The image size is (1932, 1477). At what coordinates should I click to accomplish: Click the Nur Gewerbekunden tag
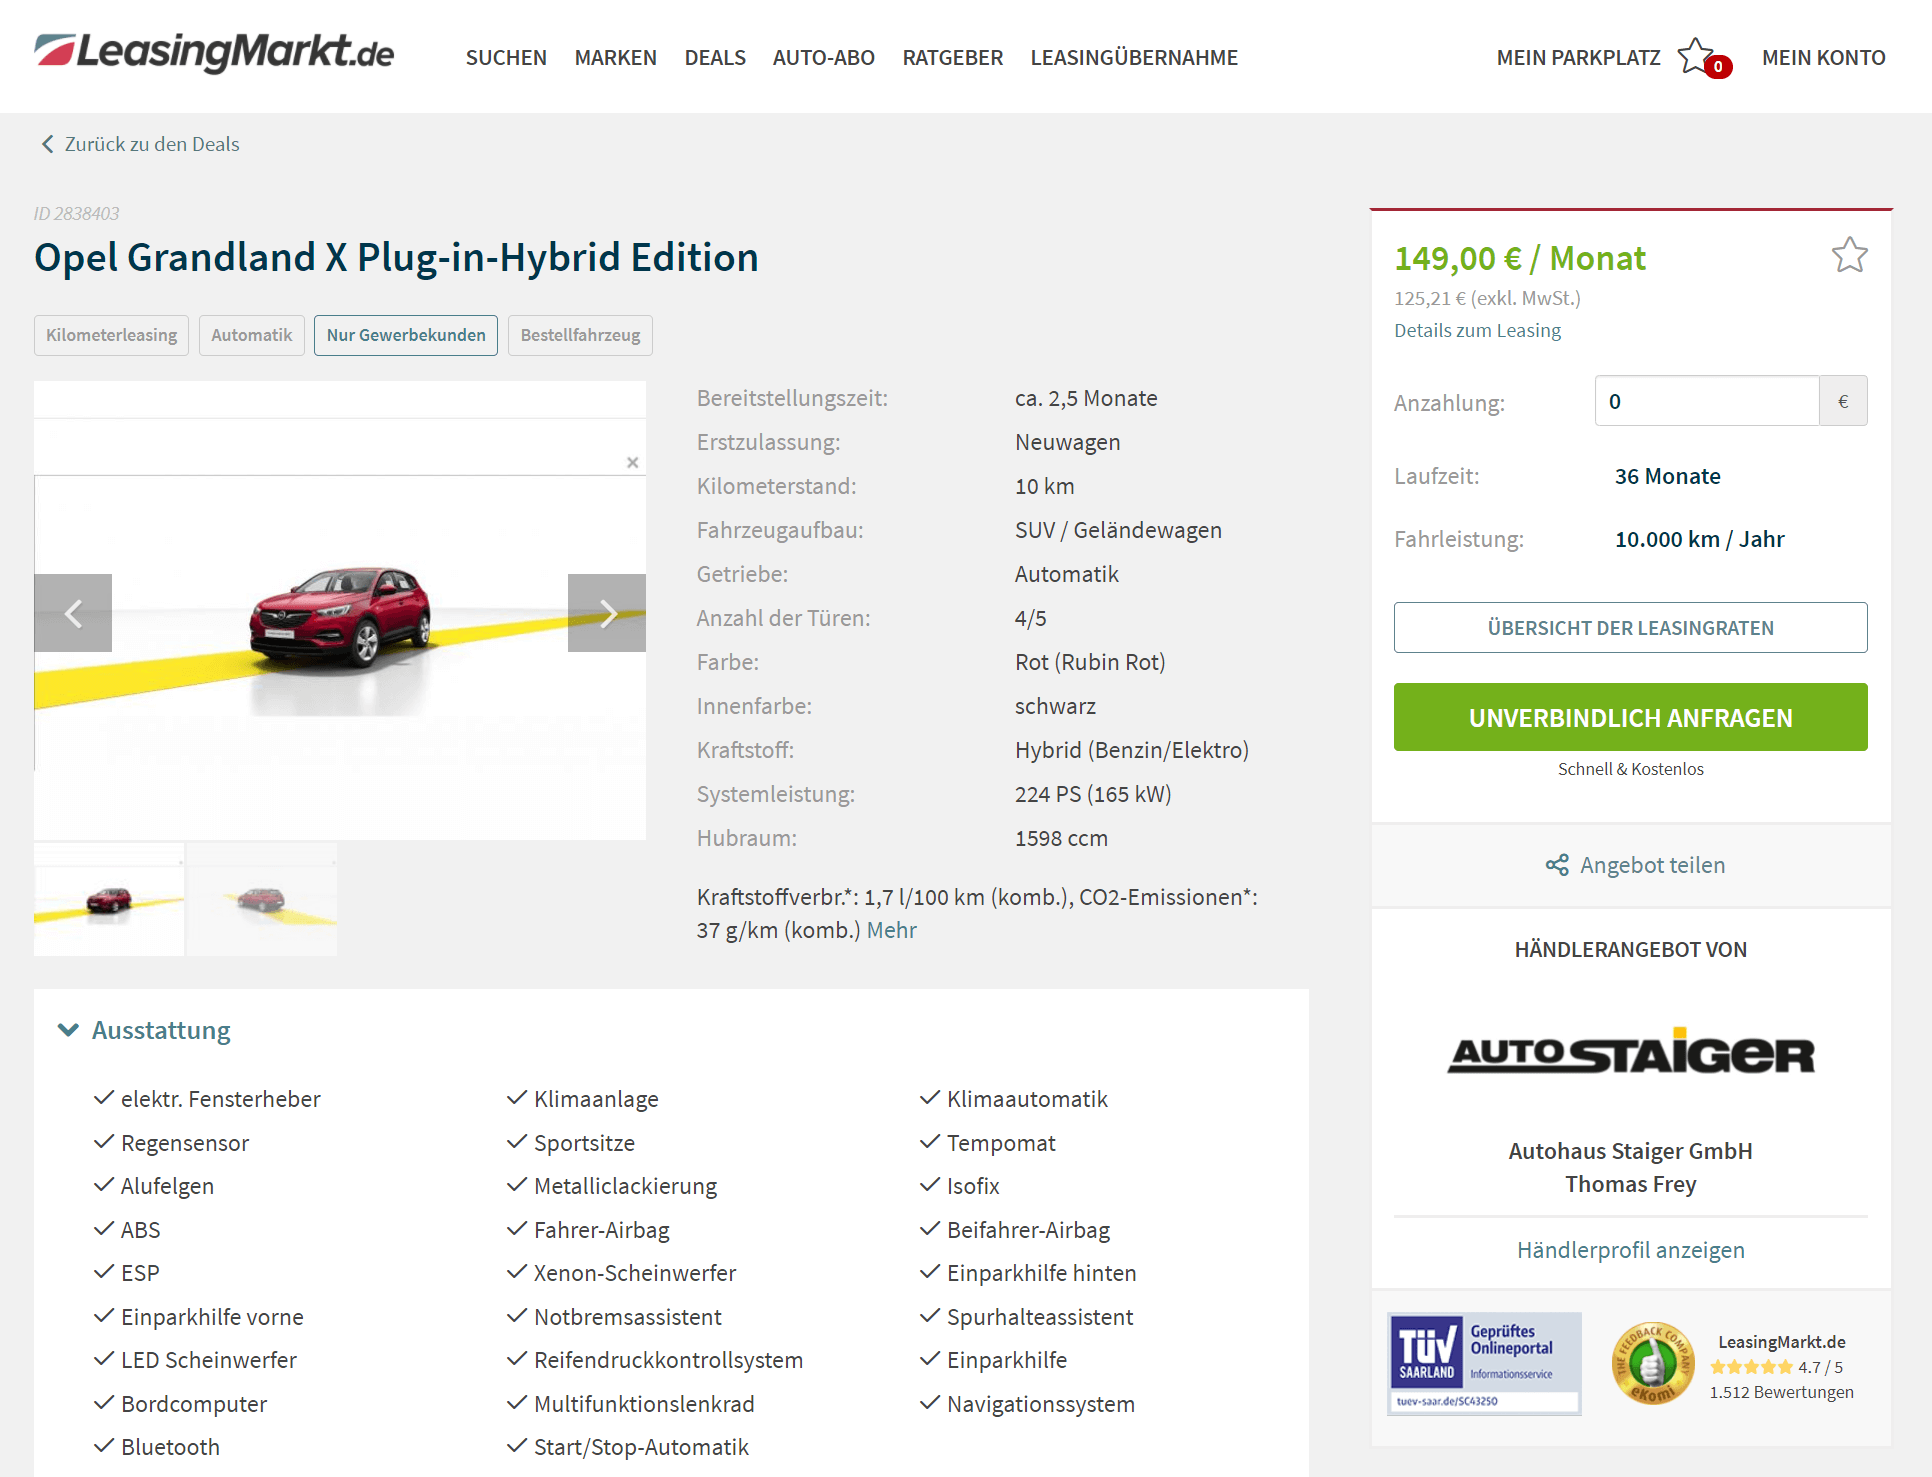pyautogui.click(x=406, y=335)
